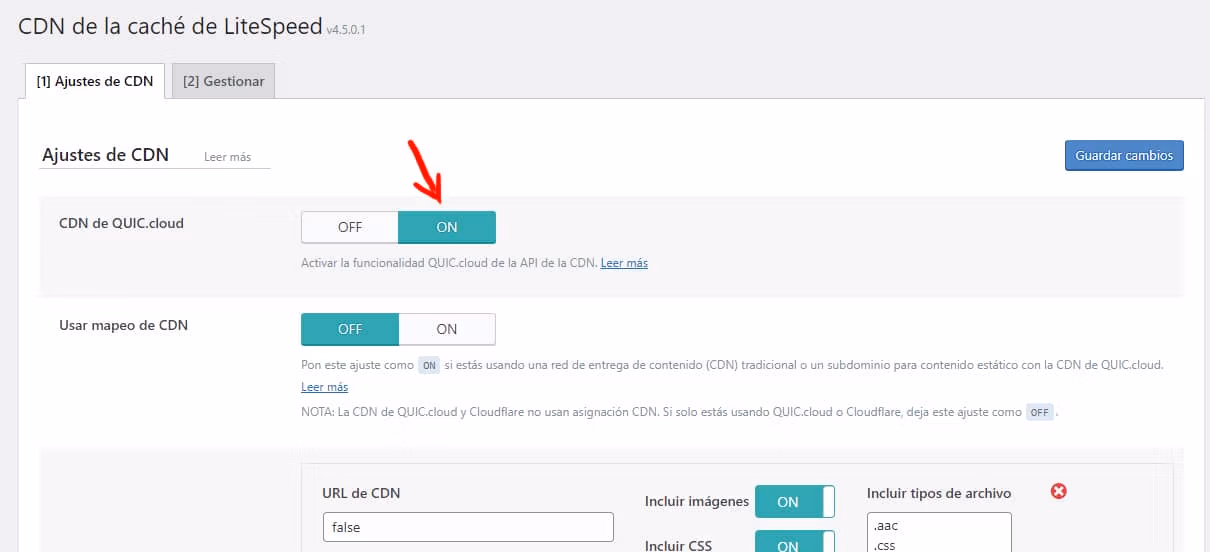This screenshot has width=1210, height=552.
Task: Open Leer más next to Ajustes de CDN heading
Action: coord(227,157)
